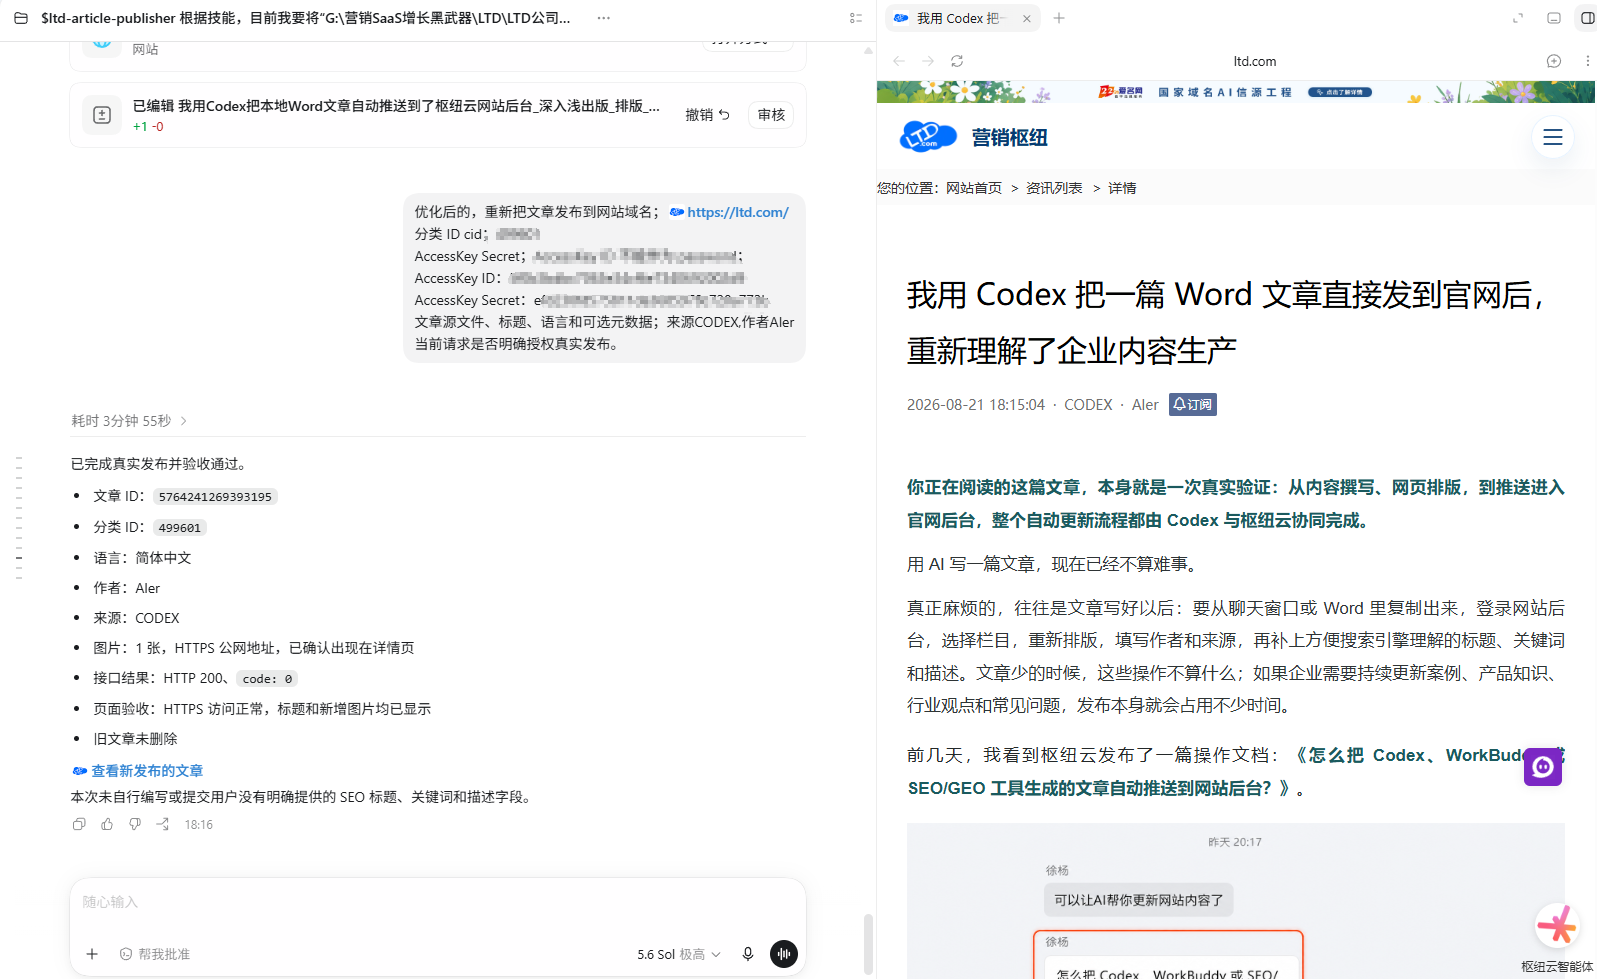Open the browser three-dots menu
The image size is (1597, 979).
[1588, 61]
